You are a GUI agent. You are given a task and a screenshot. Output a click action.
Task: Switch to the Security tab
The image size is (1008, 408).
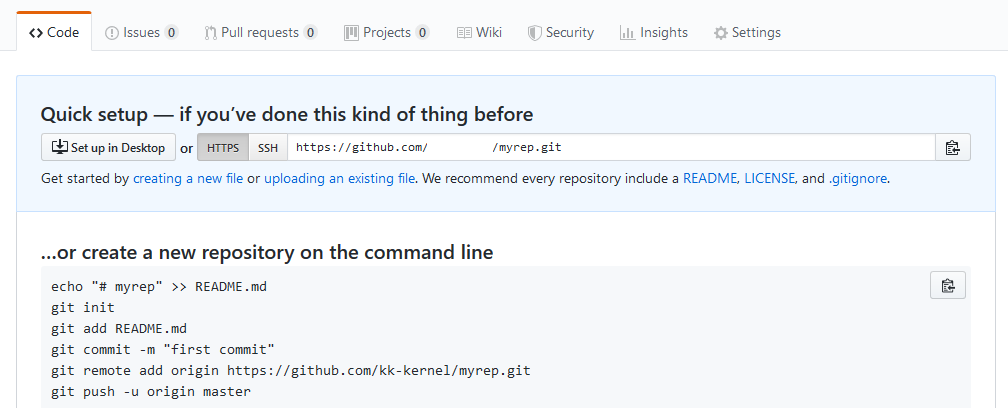pos(561,32)
